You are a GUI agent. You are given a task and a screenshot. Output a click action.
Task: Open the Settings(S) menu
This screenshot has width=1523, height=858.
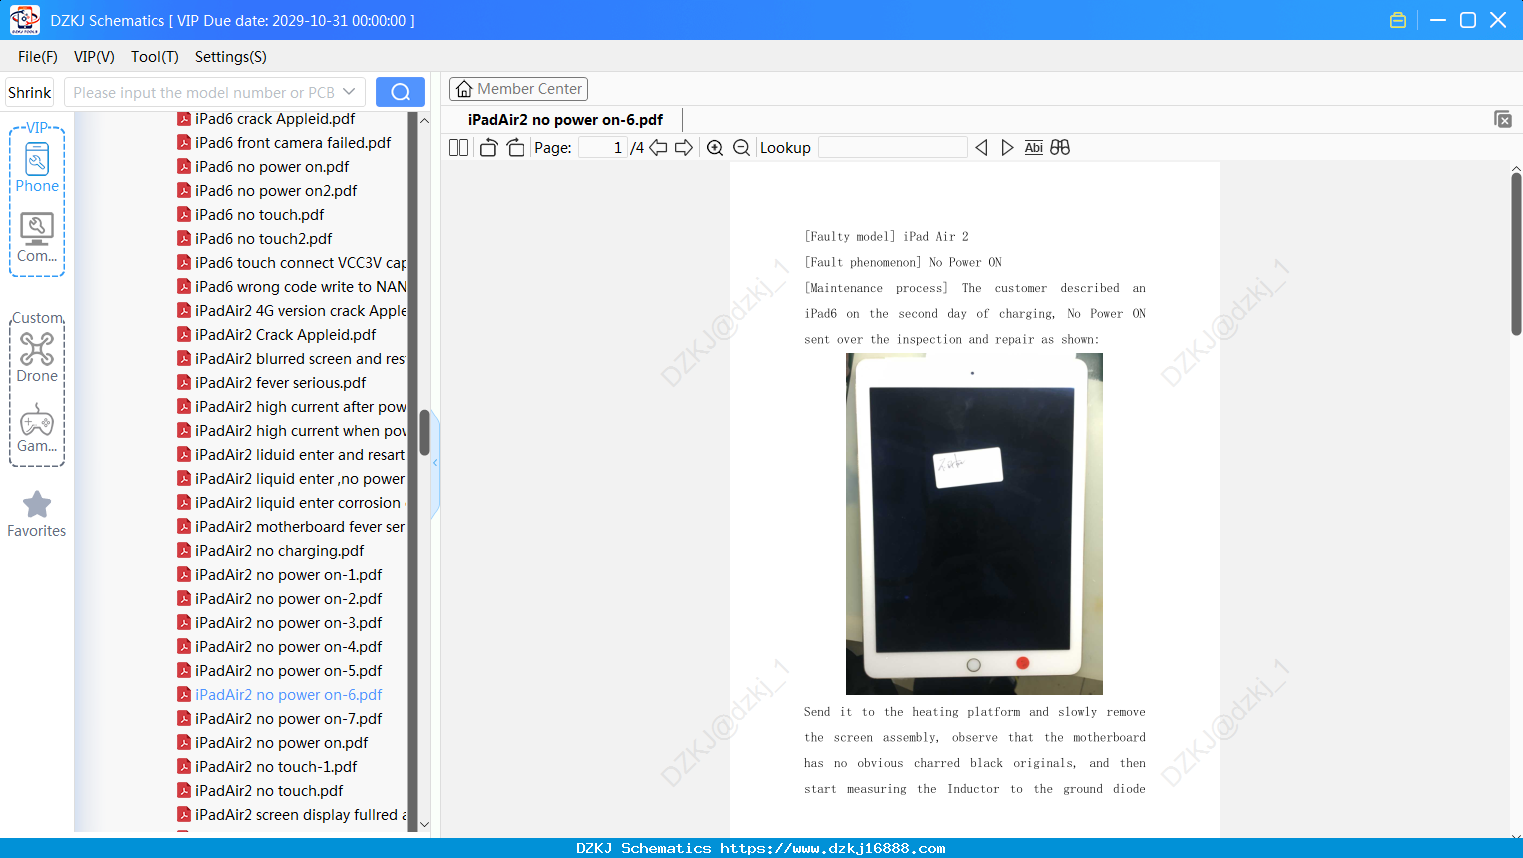coord(231,57)
